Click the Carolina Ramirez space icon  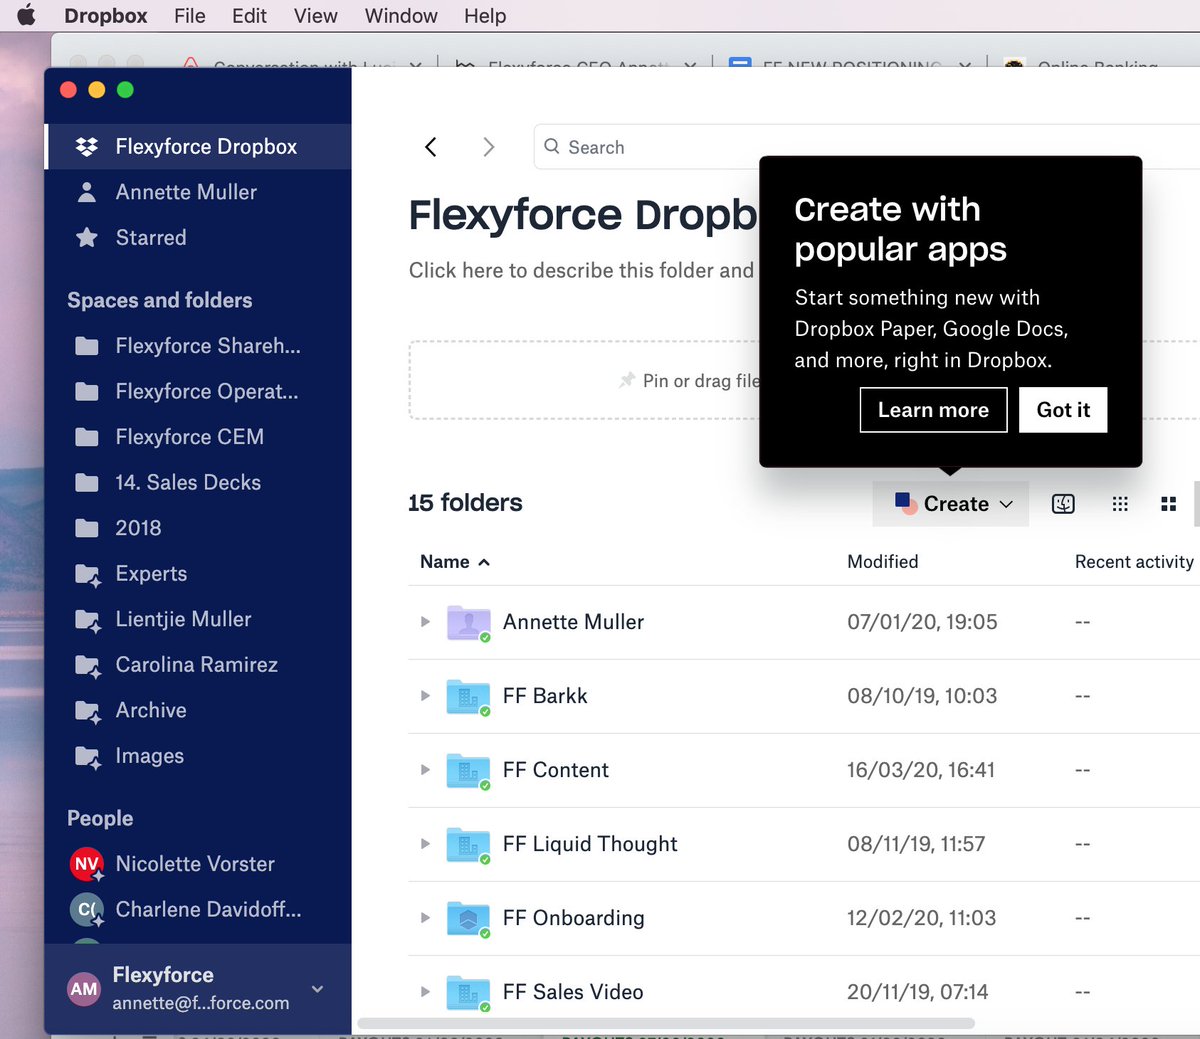(x=88, y=665)
